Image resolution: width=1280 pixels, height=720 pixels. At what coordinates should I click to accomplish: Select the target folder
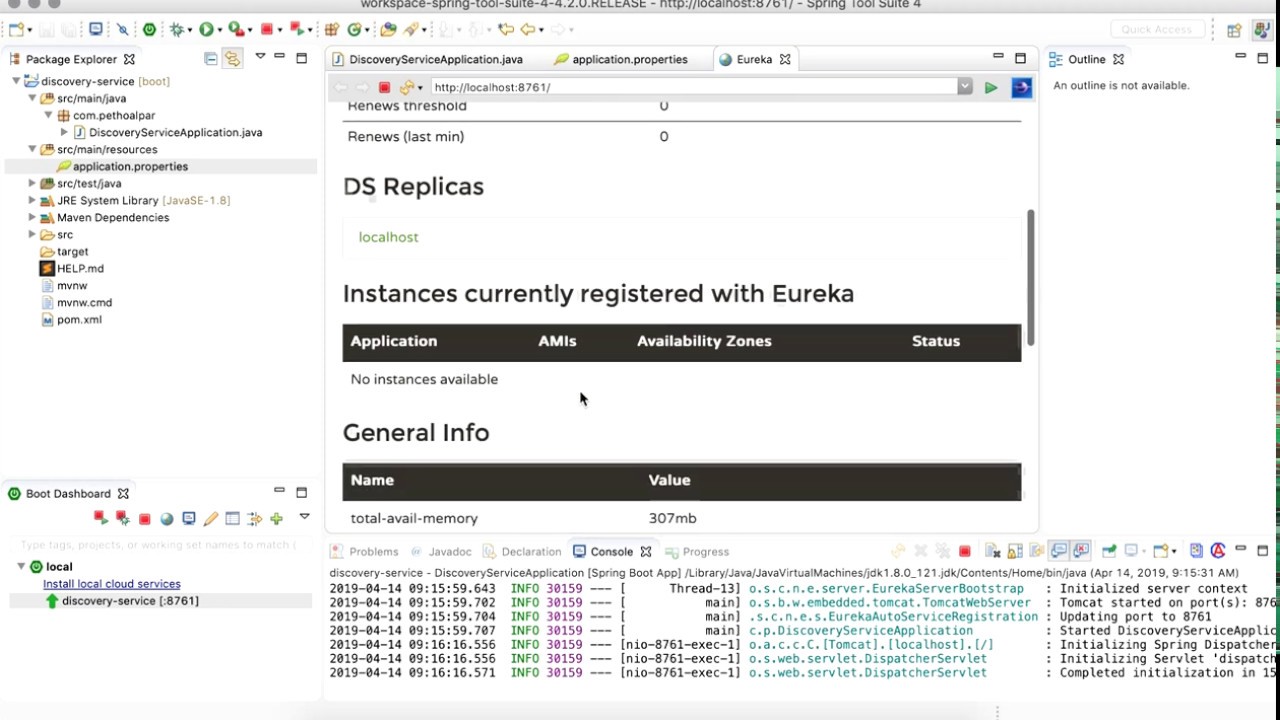click(72, 251)
